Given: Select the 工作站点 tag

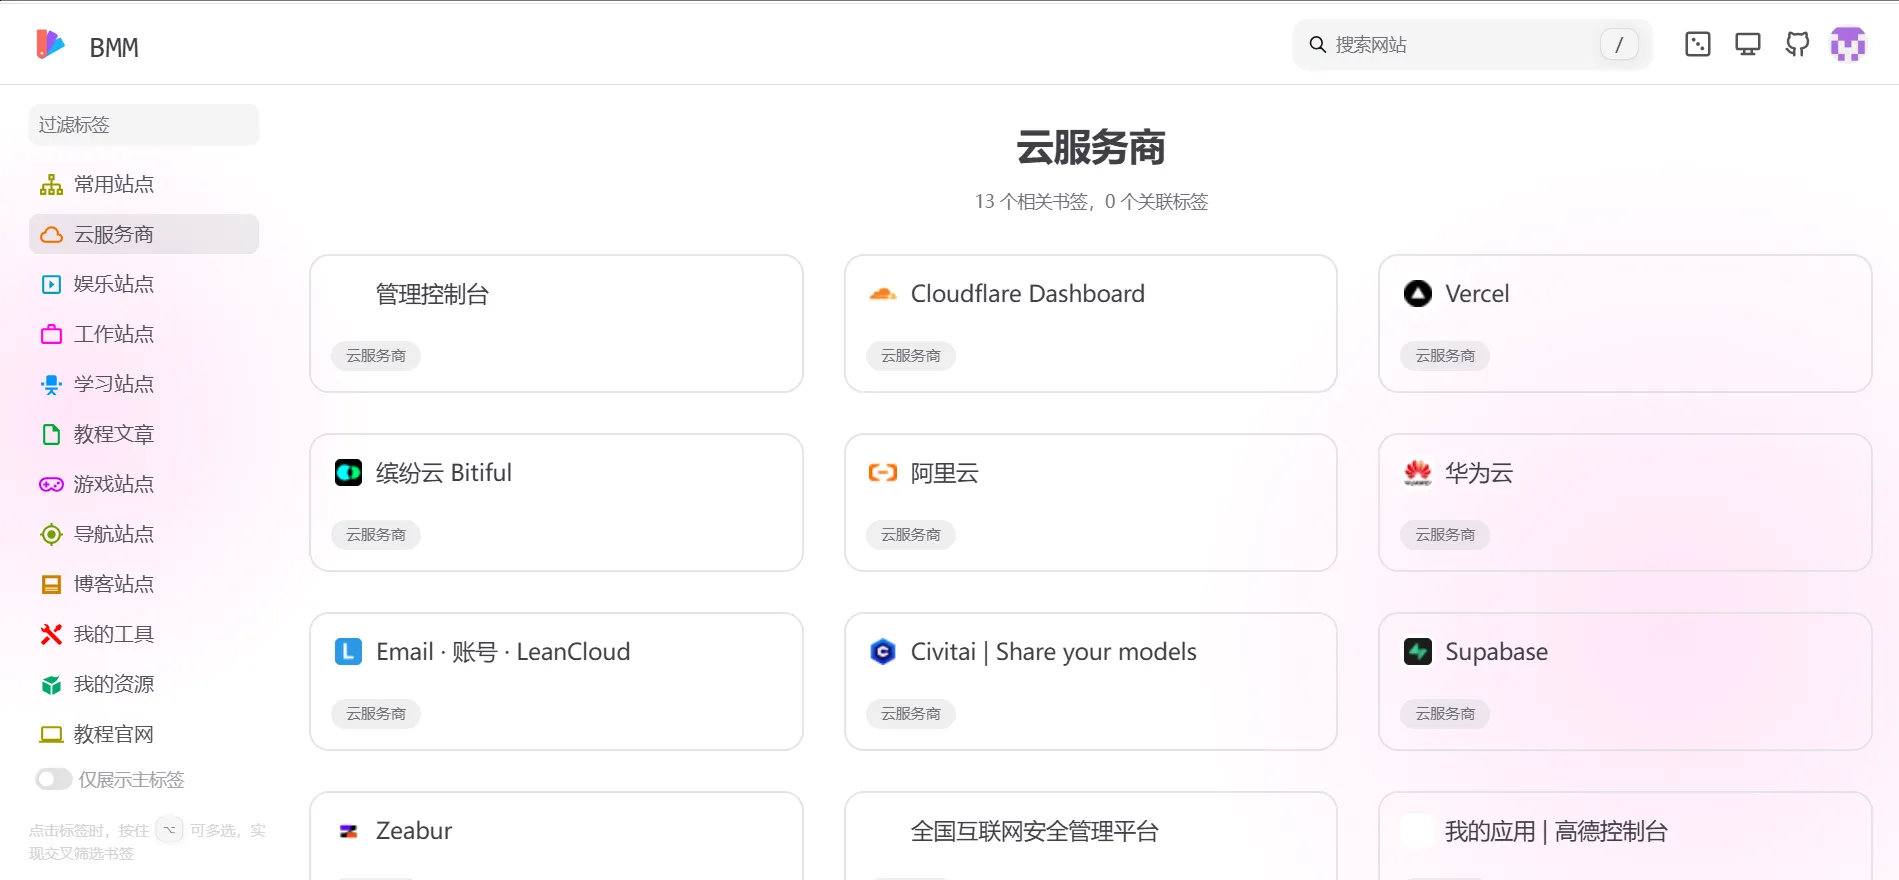Looking at the screenshot, I should click(x=144, y=334).
